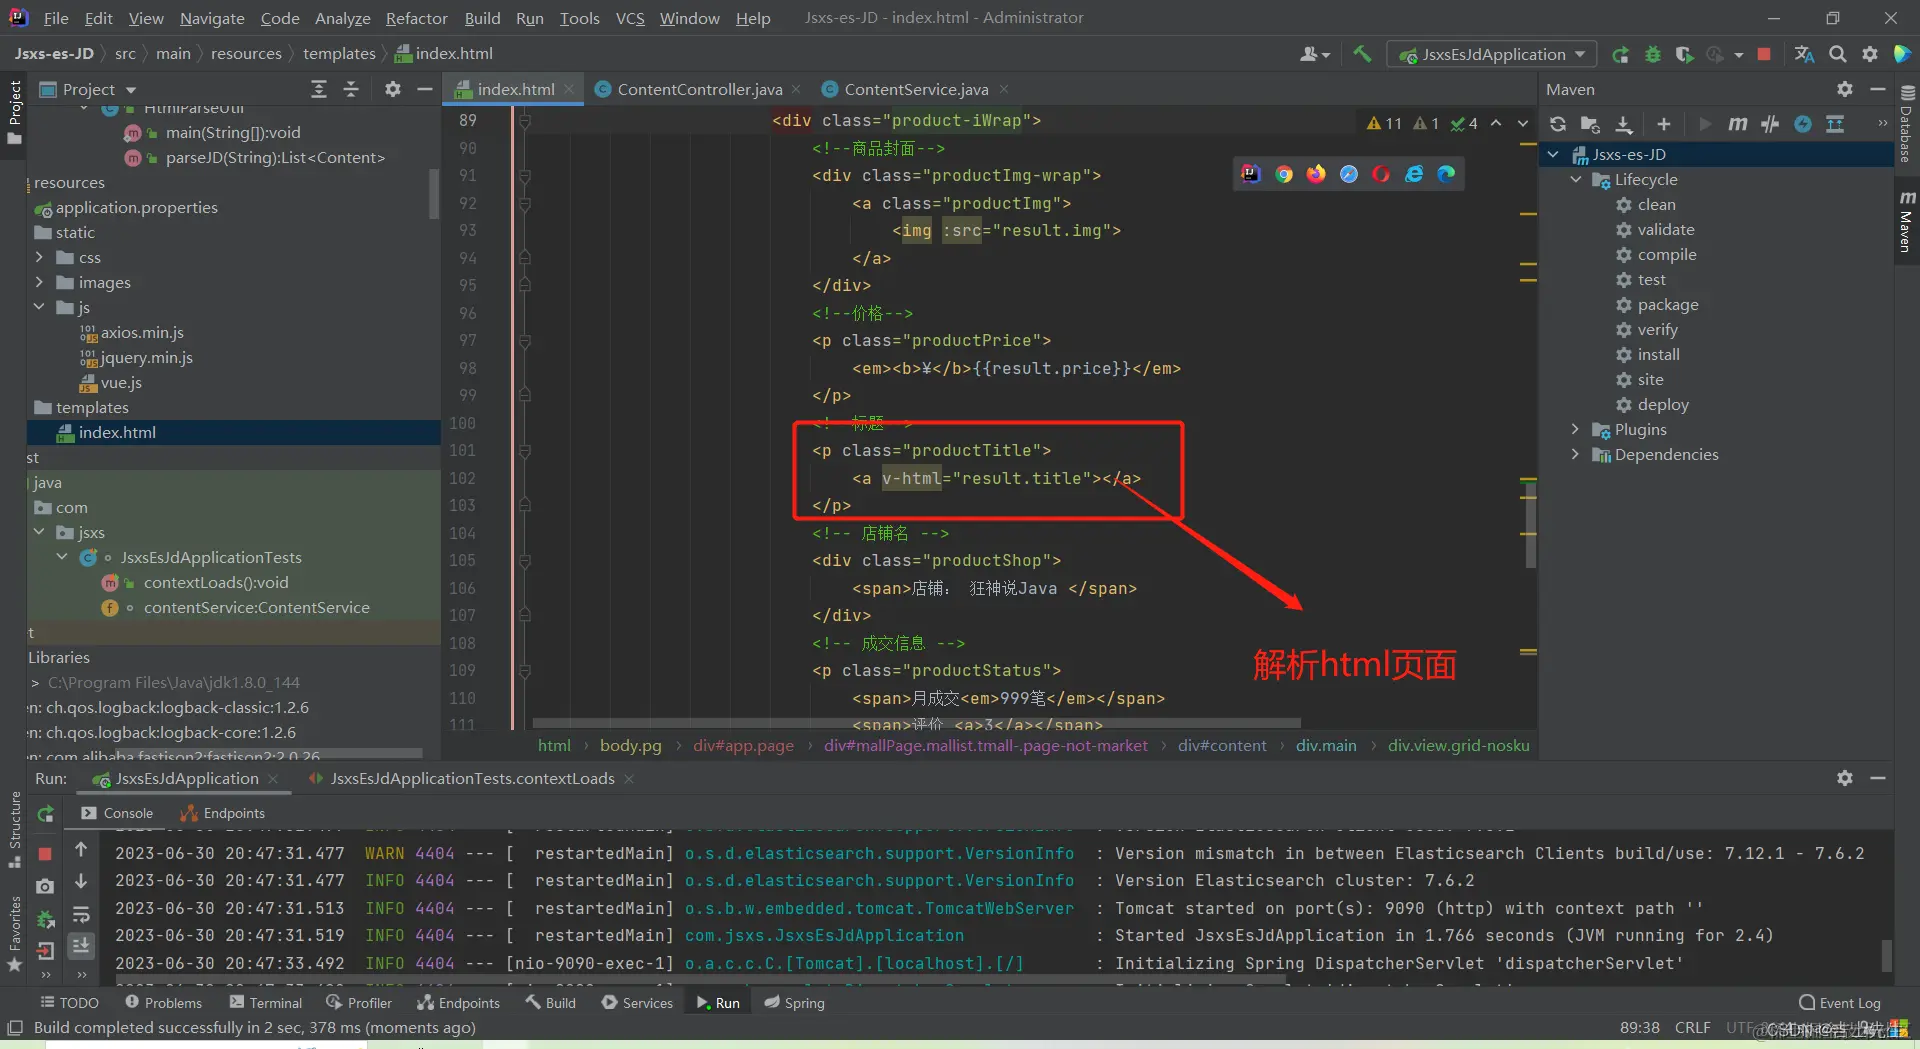
Task: Open the Project view dropdown
Action: point(88,89)
